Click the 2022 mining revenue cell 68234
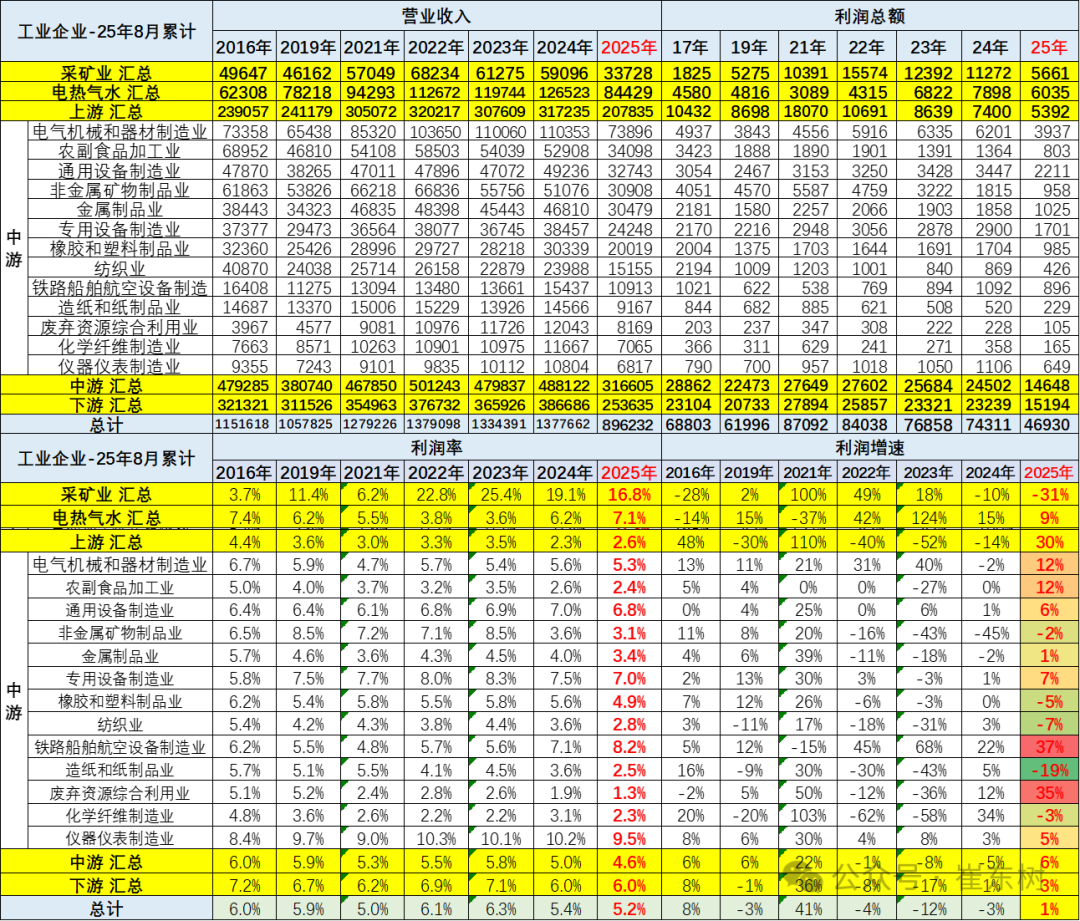The height and width of the screenshot is (921, 1080). pos(436,73)
